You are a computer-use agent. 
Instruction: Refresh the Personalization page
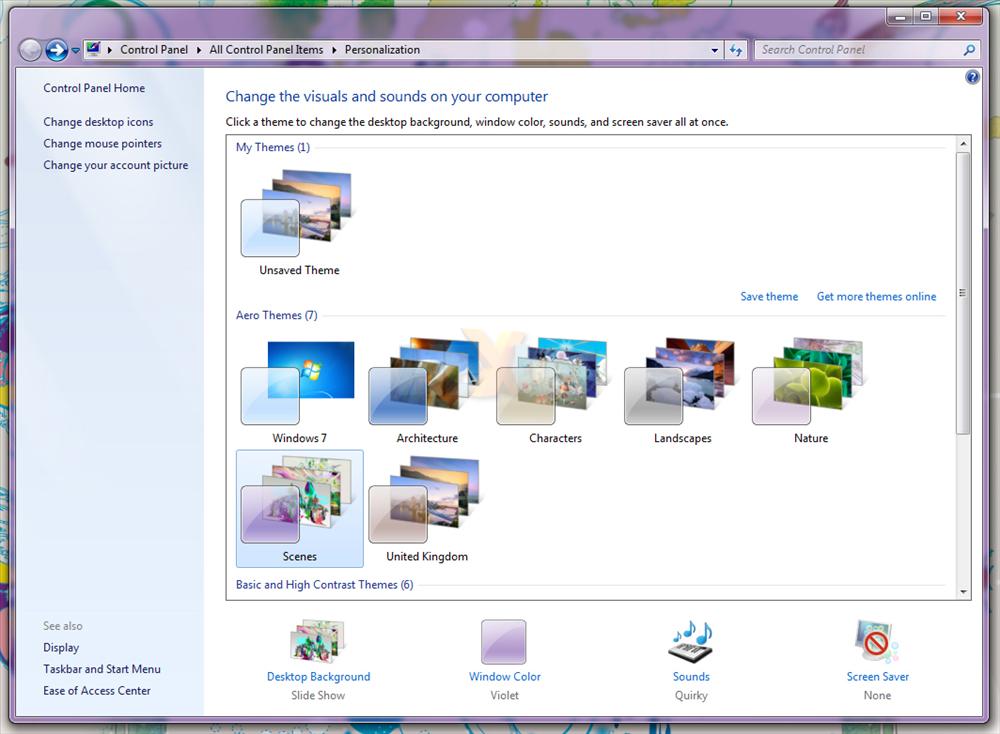[x=736, y=50]
